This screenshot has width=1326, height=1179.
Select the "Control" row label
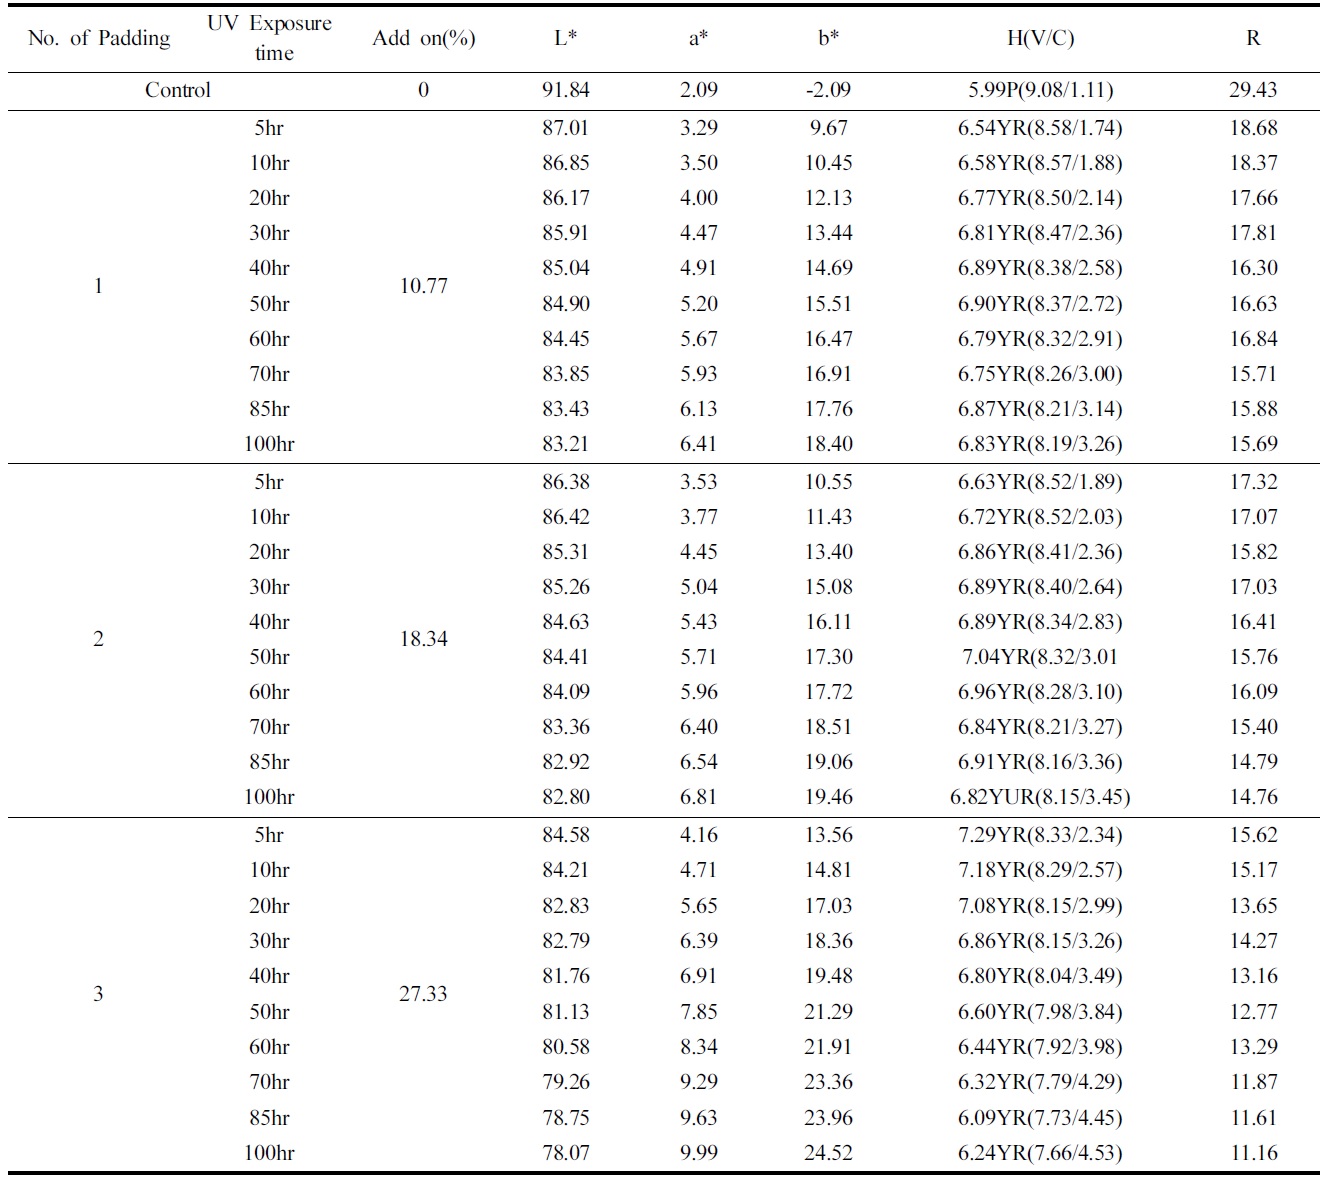pos(178,90)
